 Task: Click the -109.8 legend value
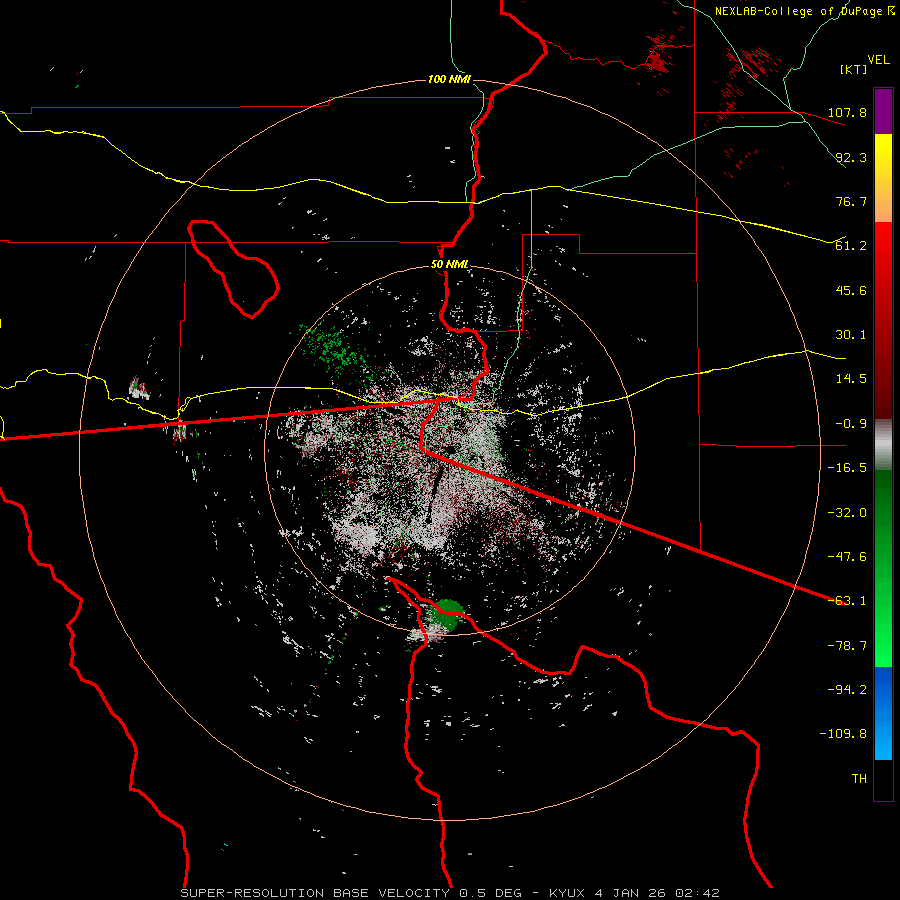click(x=843, y=734)
